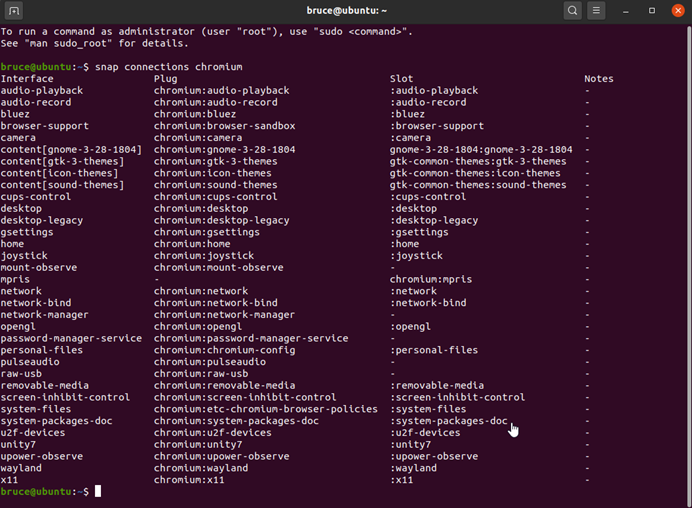Minimize the terminal window
Viewport: 692px width, 508px height.
click(625, 11)
